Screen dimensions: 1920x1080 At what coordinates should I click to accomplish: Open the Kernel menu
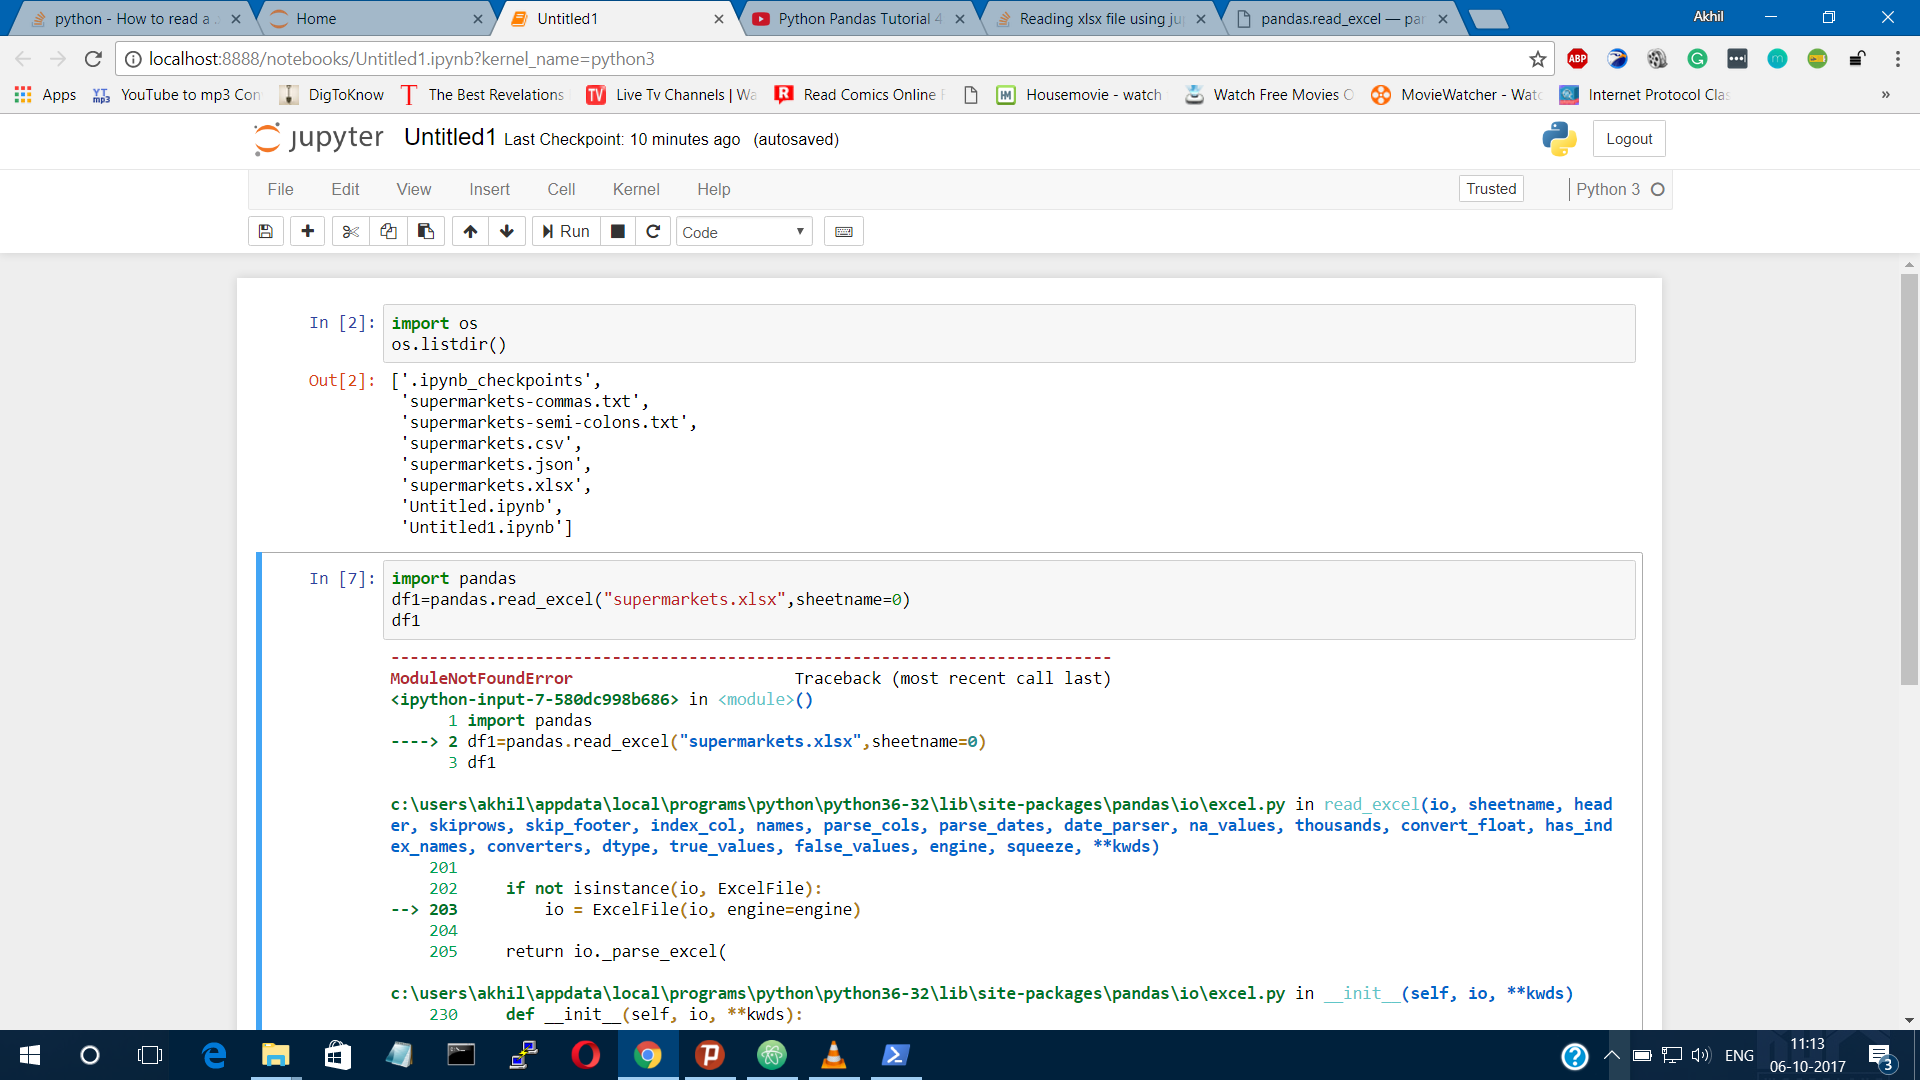click(x=636, y=189)
